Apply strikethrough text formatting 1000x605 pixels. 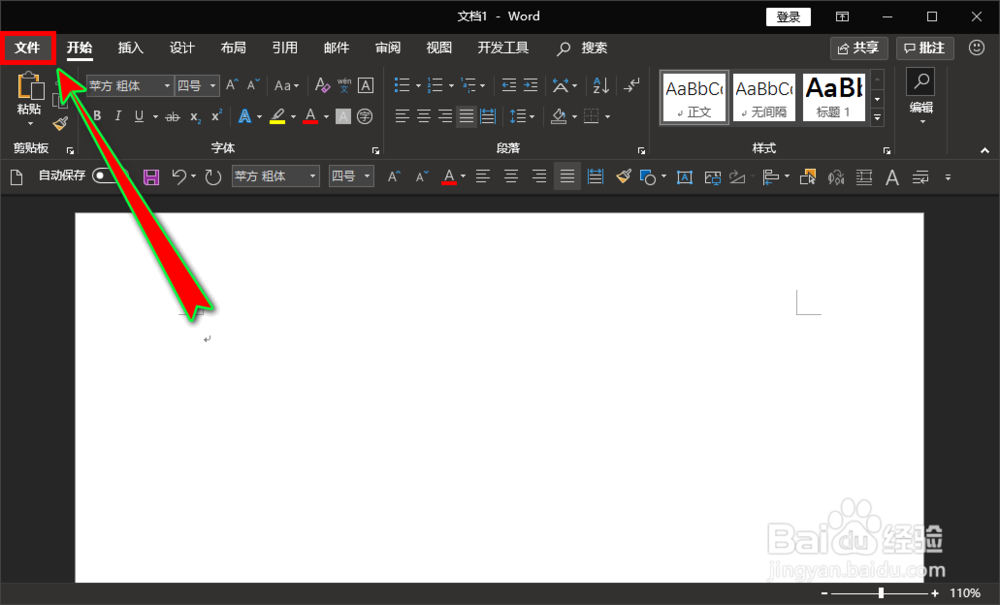coord(172,117)
